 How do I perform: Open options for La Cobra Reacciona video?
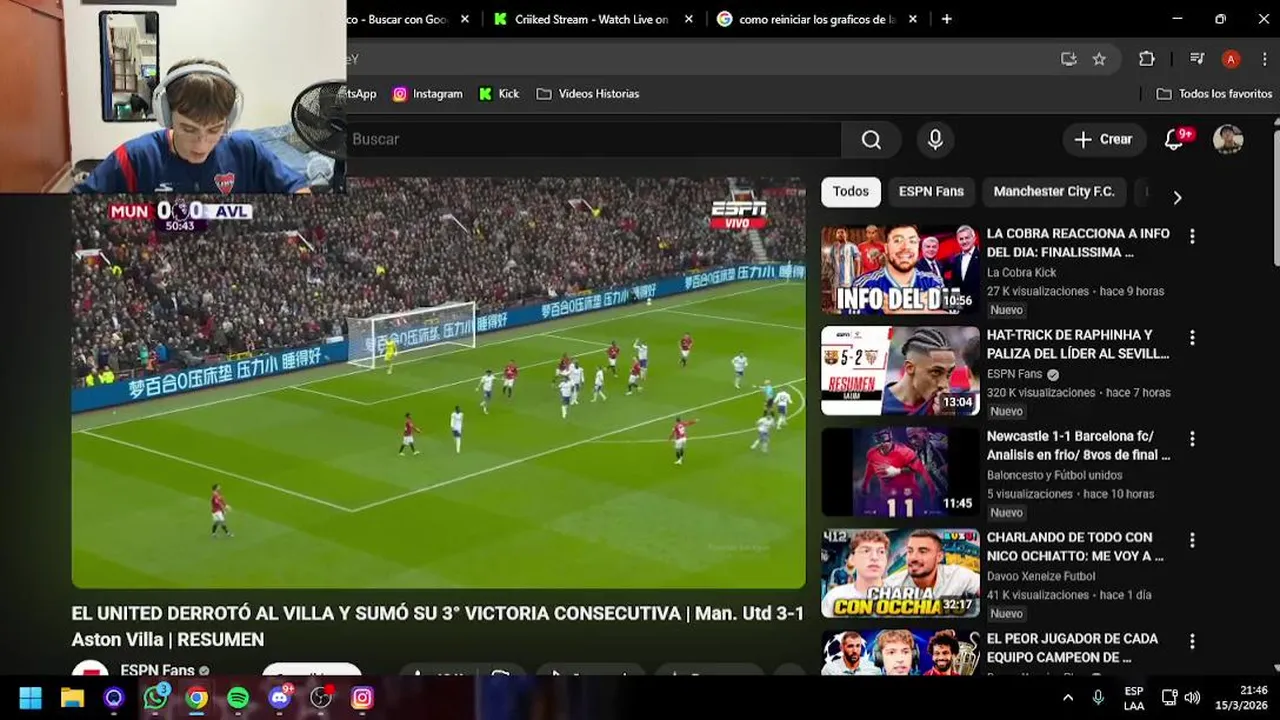1192,236
